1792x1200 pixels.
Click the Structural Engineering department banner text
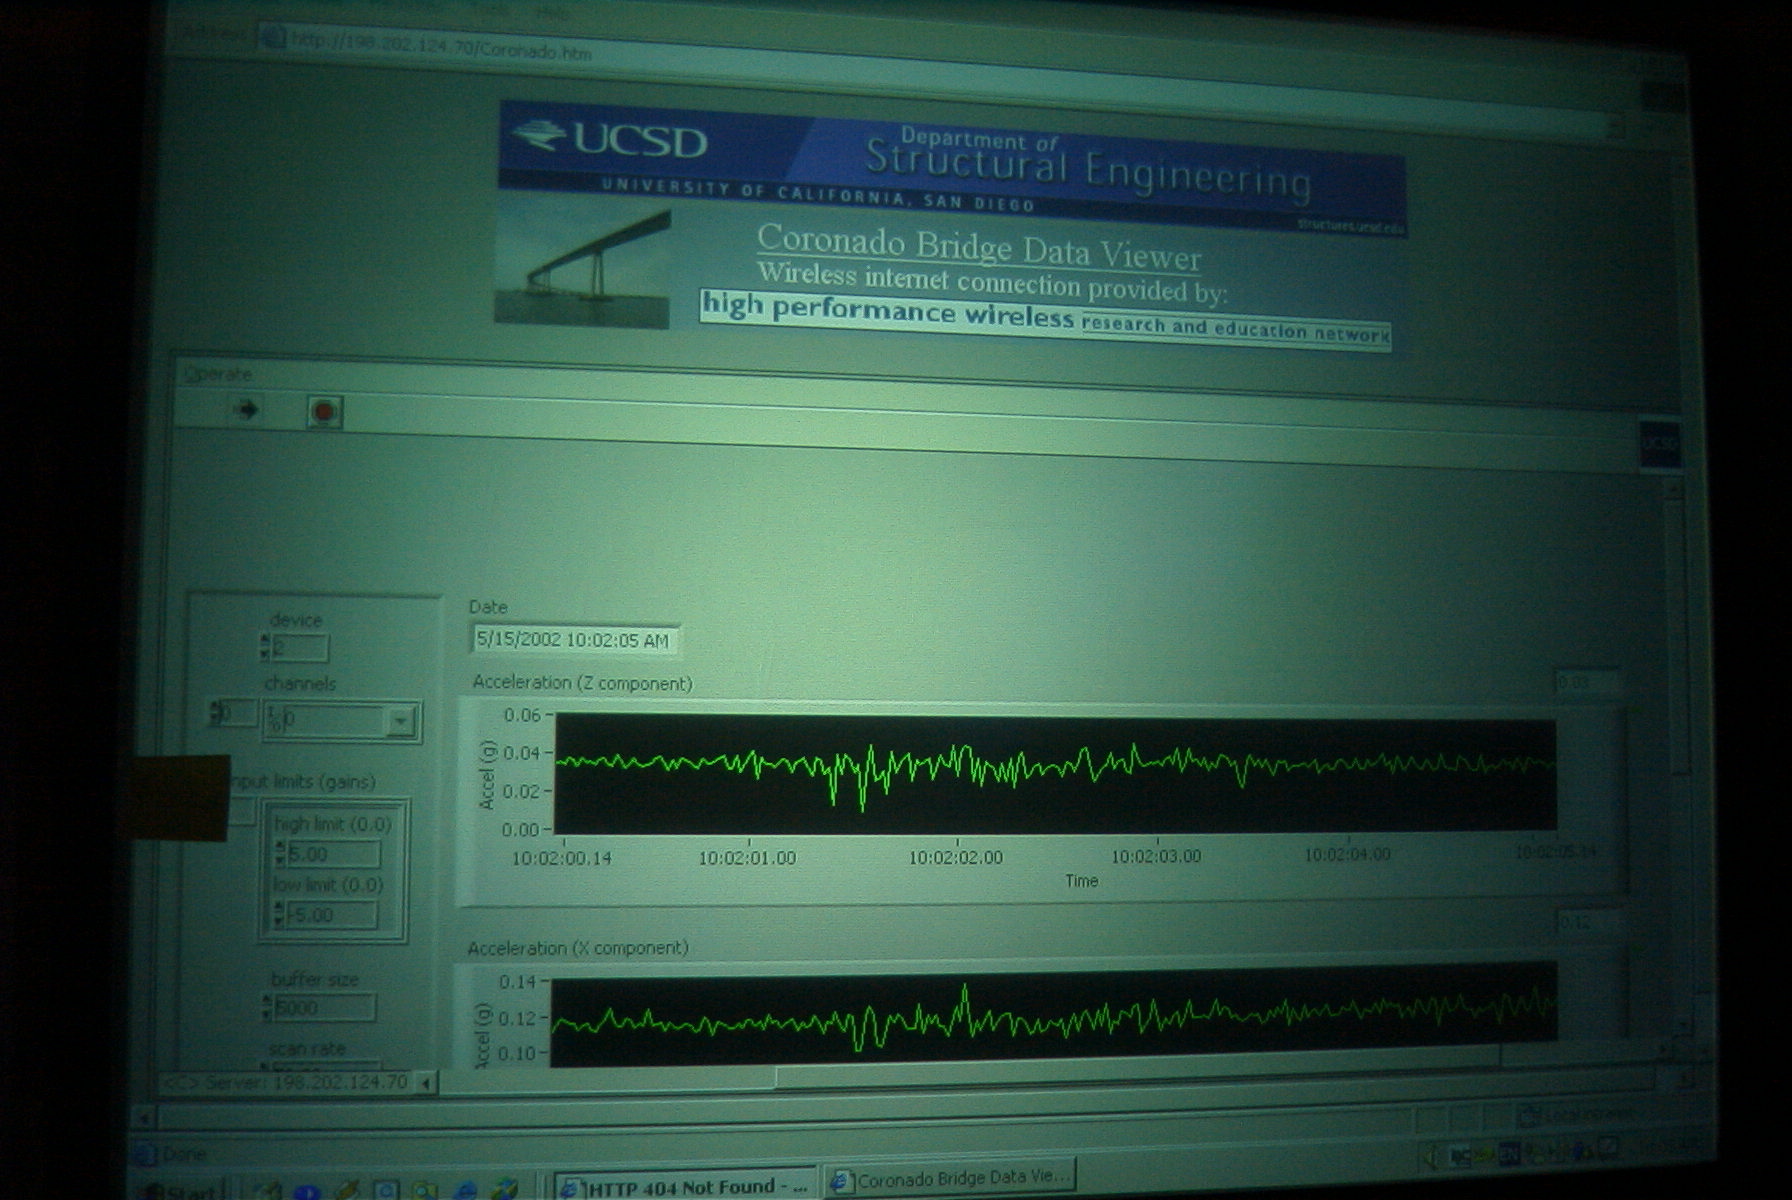pos(1088,166)
